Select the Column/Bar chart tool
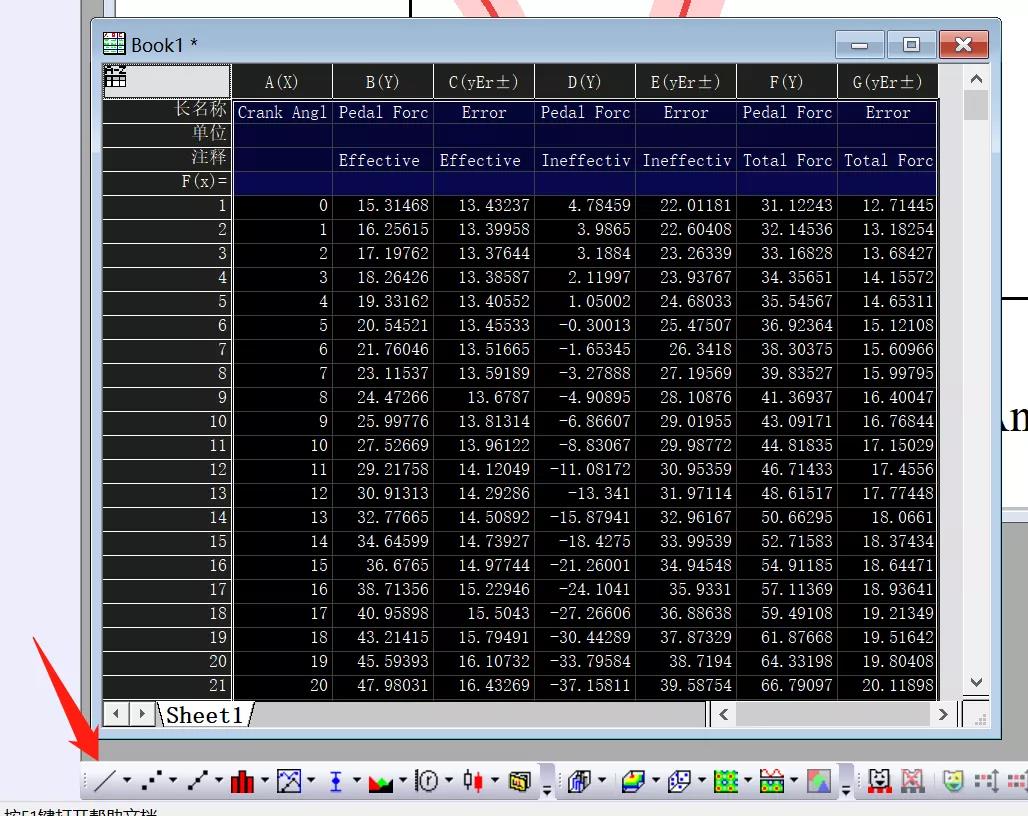The height and width of the screenshot is (816, 1028). point(243,781)
